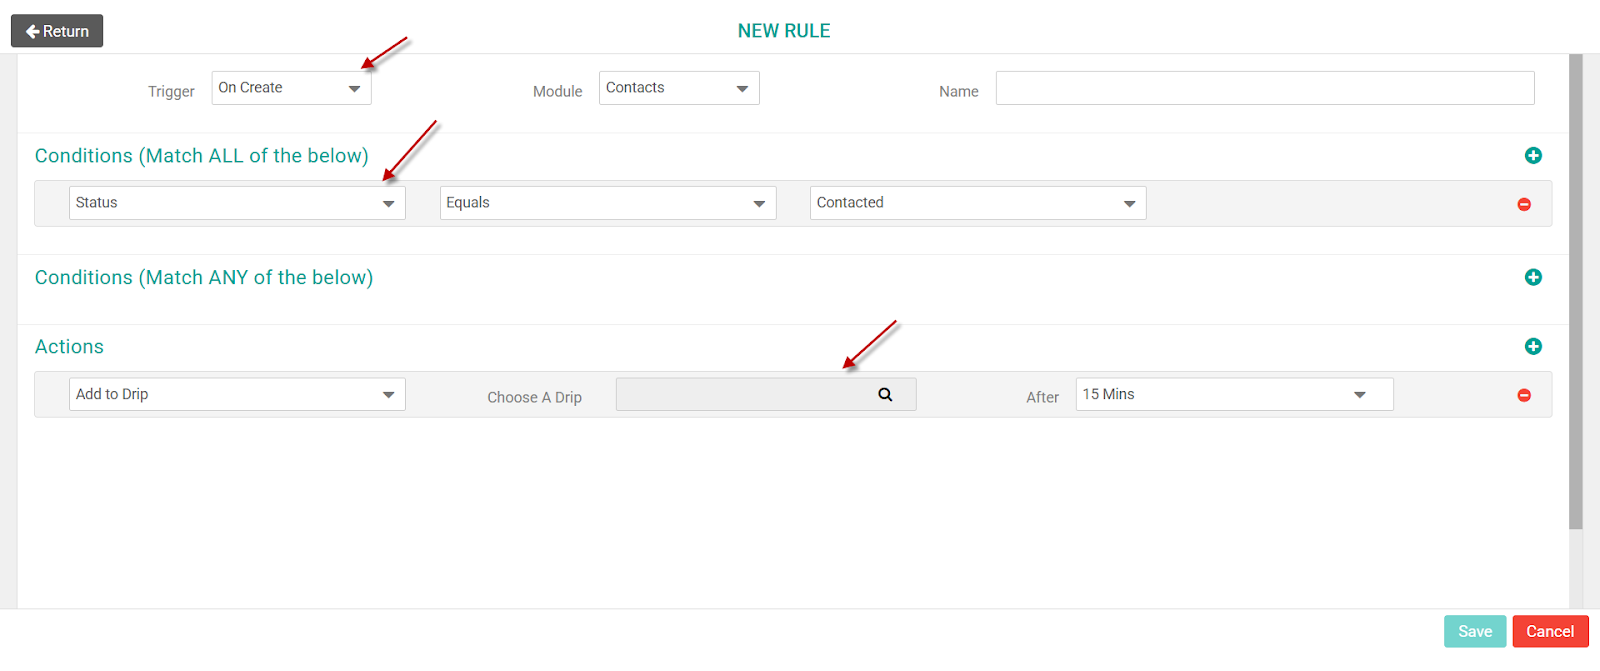The image size is (1600, 671).
Task: Cancel the new rule
Action: 1550,631
